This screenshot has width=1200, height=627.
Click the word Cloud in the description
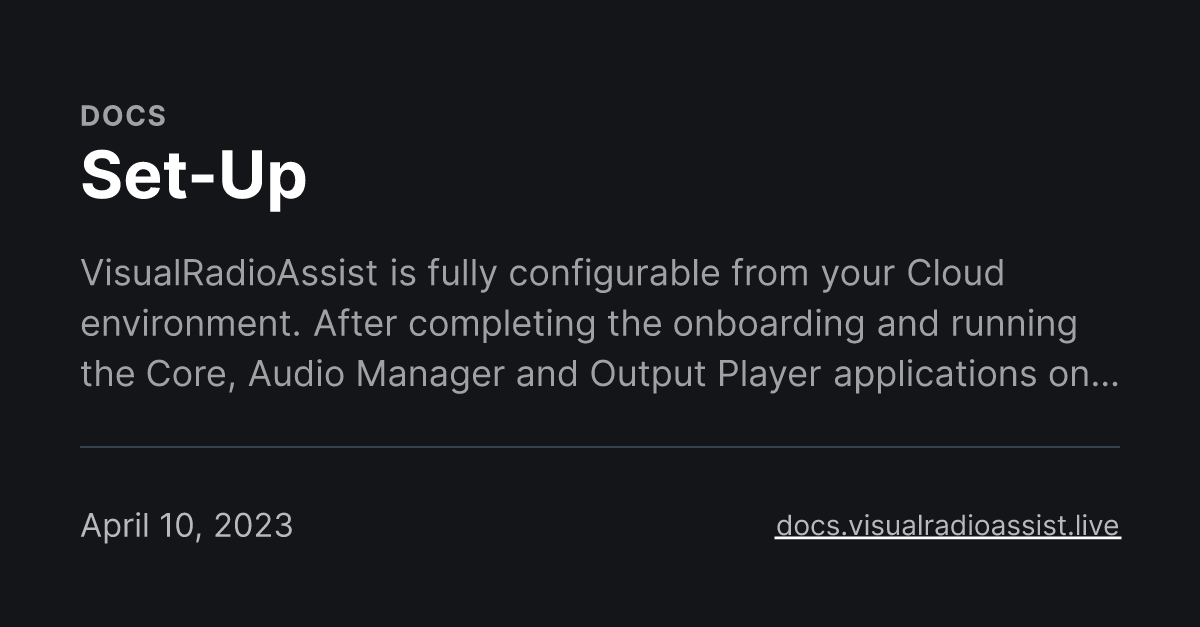pyautogui.click(x=955, y=273)
